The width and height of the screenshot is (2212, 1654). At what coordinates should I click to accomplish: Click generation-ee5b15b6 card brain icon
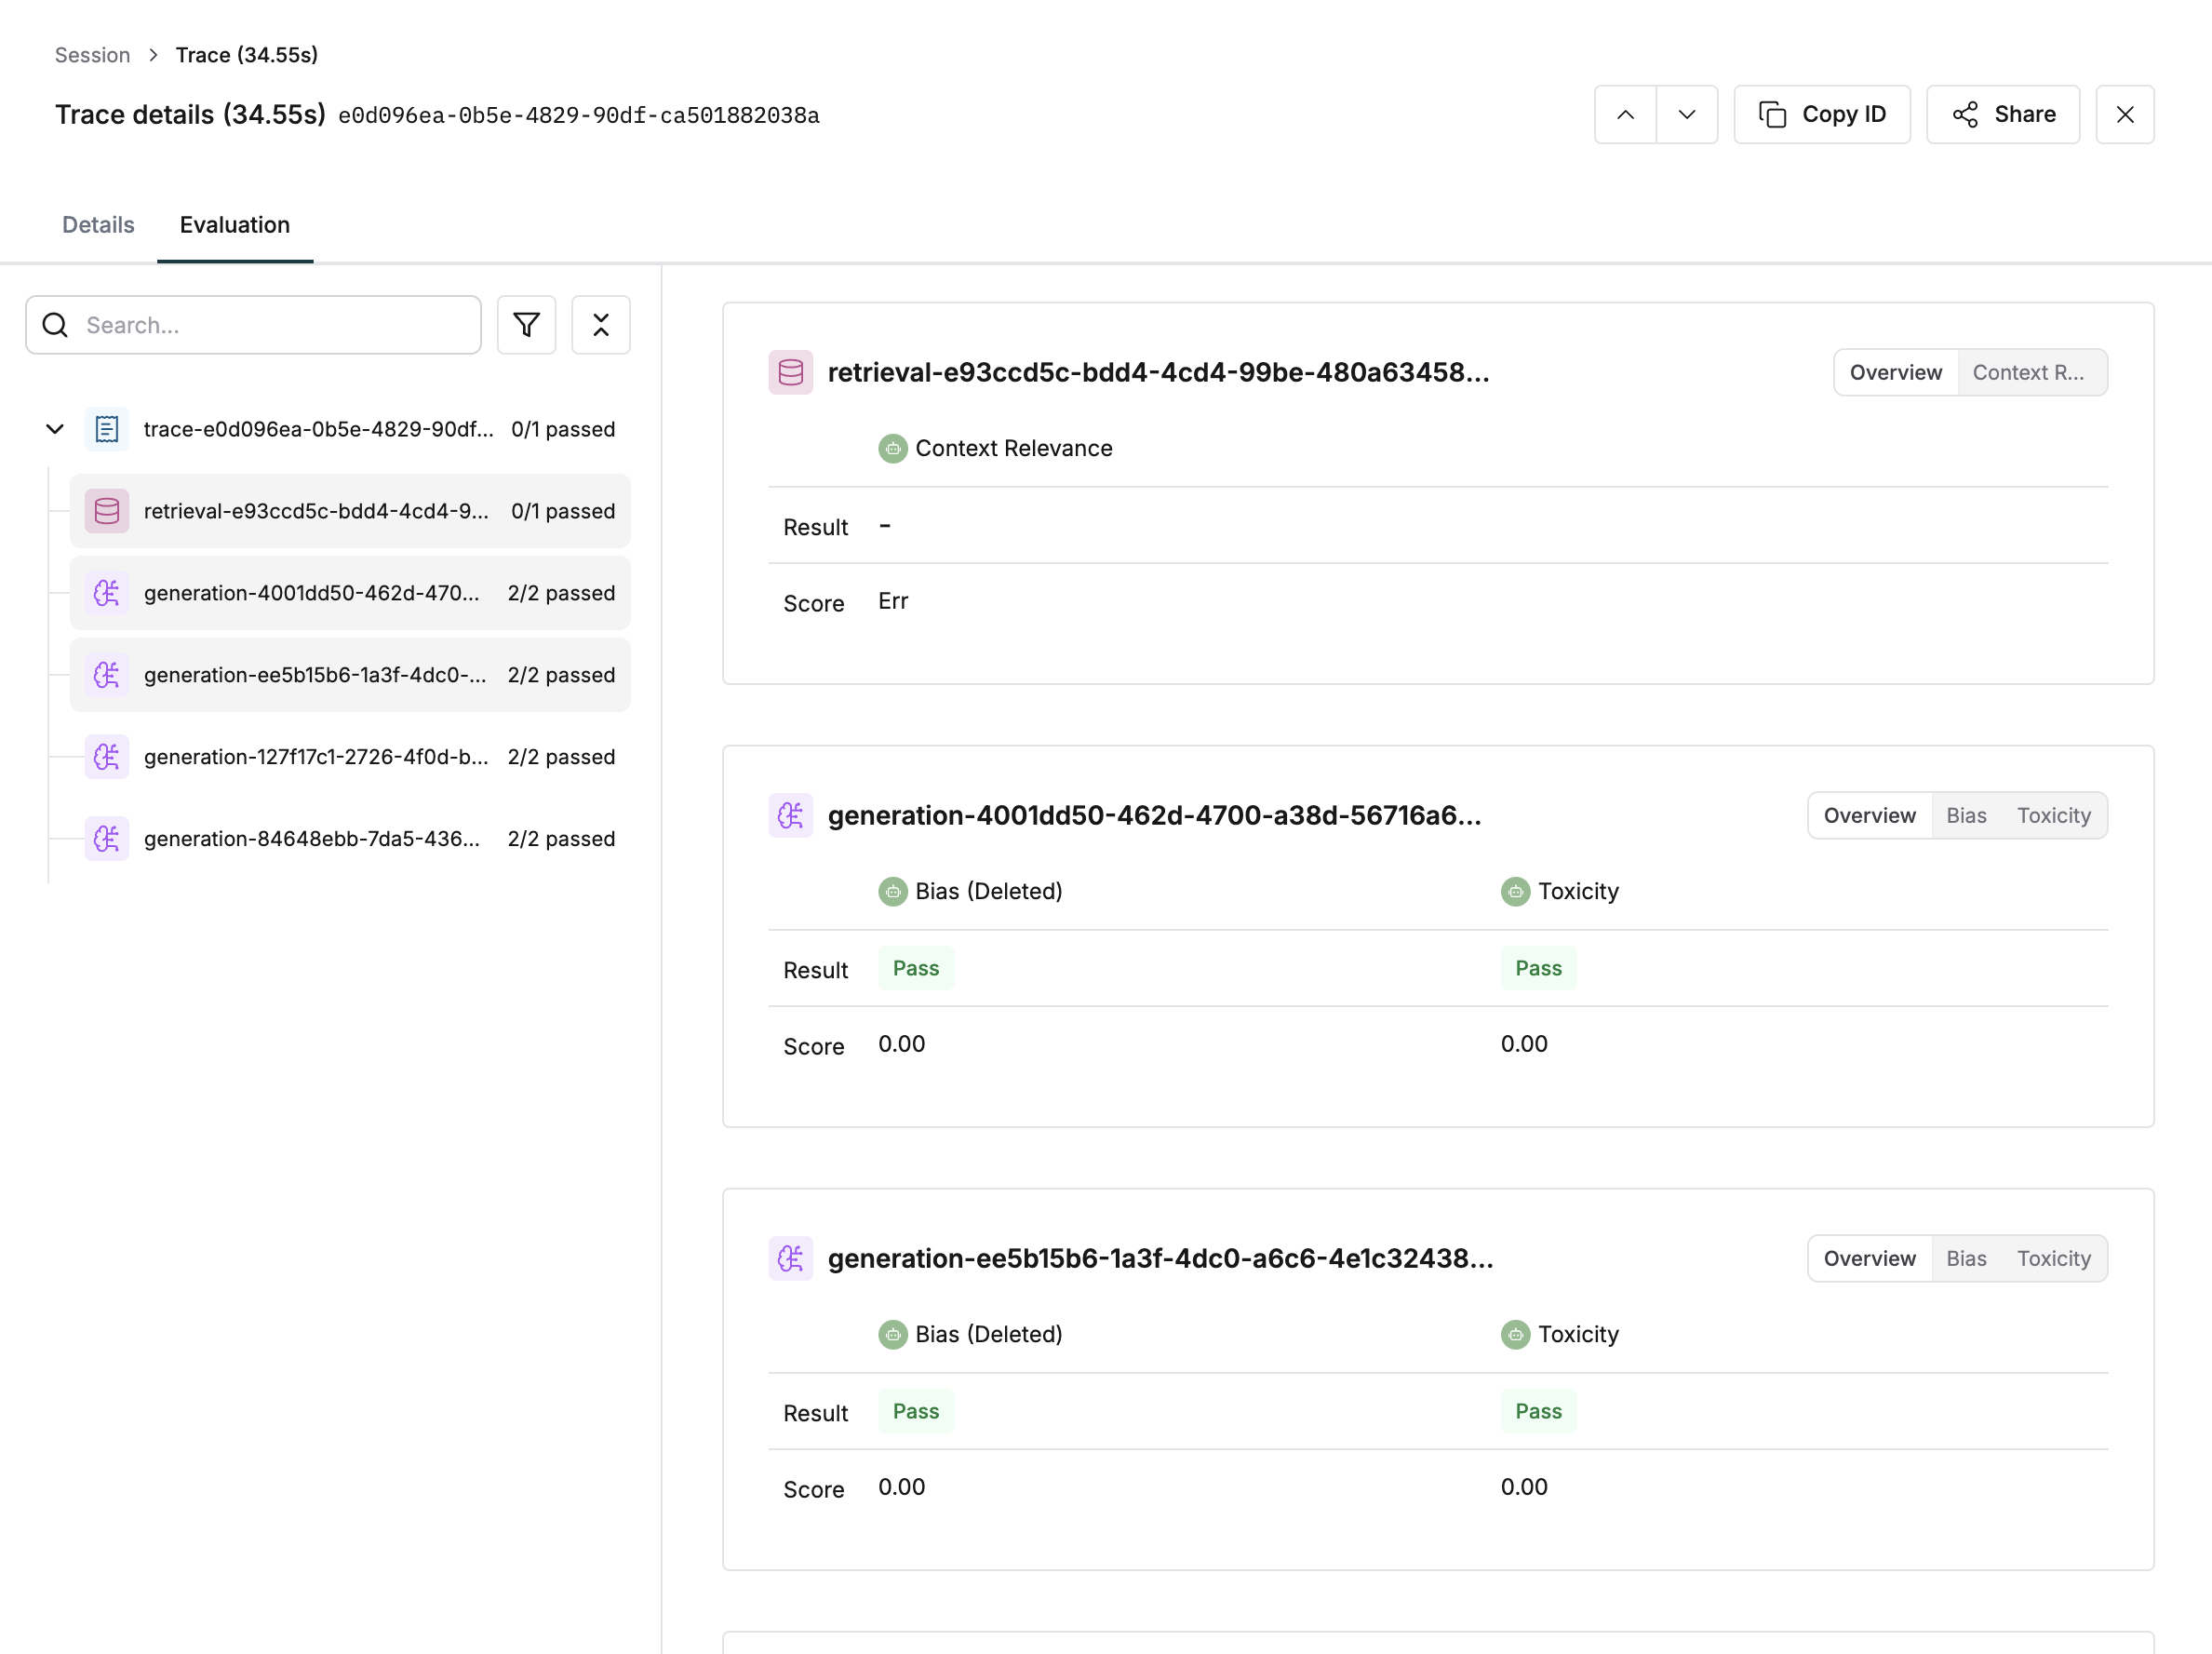pos(790,1259)
